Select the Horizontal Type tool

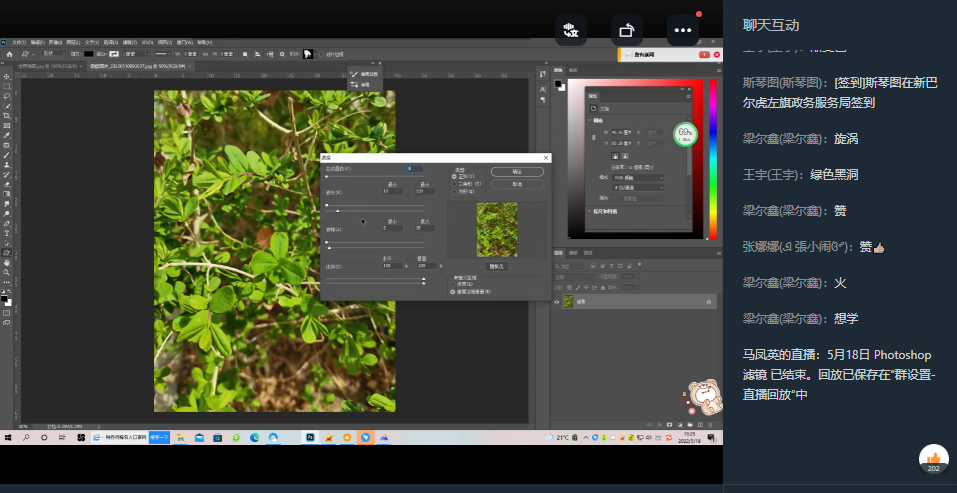pyautogui.click(x=7, y=233)
